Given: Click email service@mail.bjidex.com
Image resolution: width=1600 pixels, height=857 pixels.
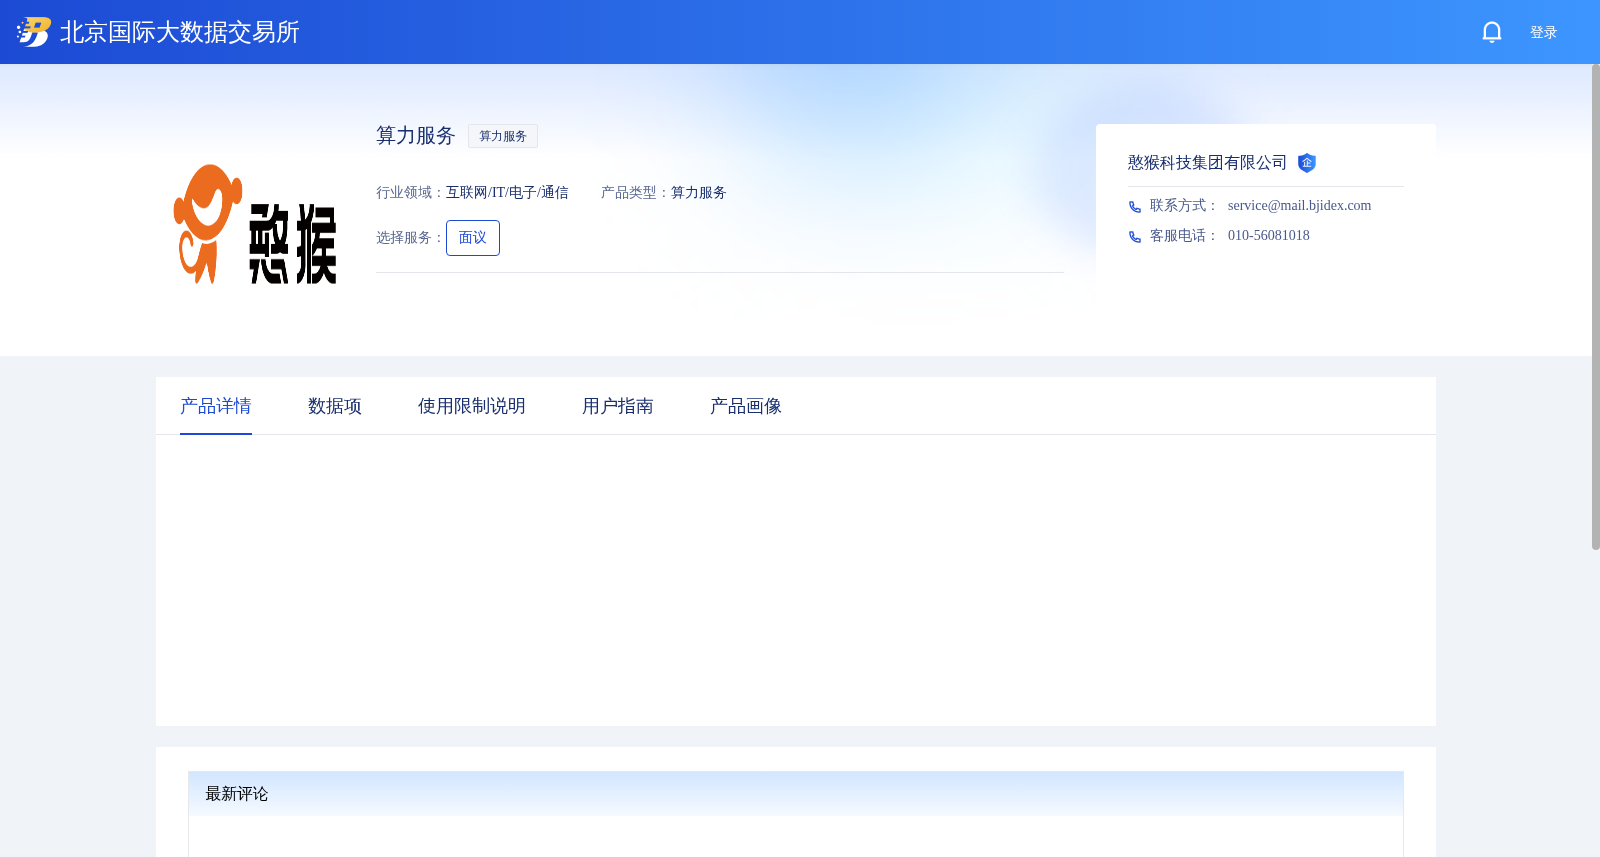Looking at the screenshot, I should tap(1300, 206).
